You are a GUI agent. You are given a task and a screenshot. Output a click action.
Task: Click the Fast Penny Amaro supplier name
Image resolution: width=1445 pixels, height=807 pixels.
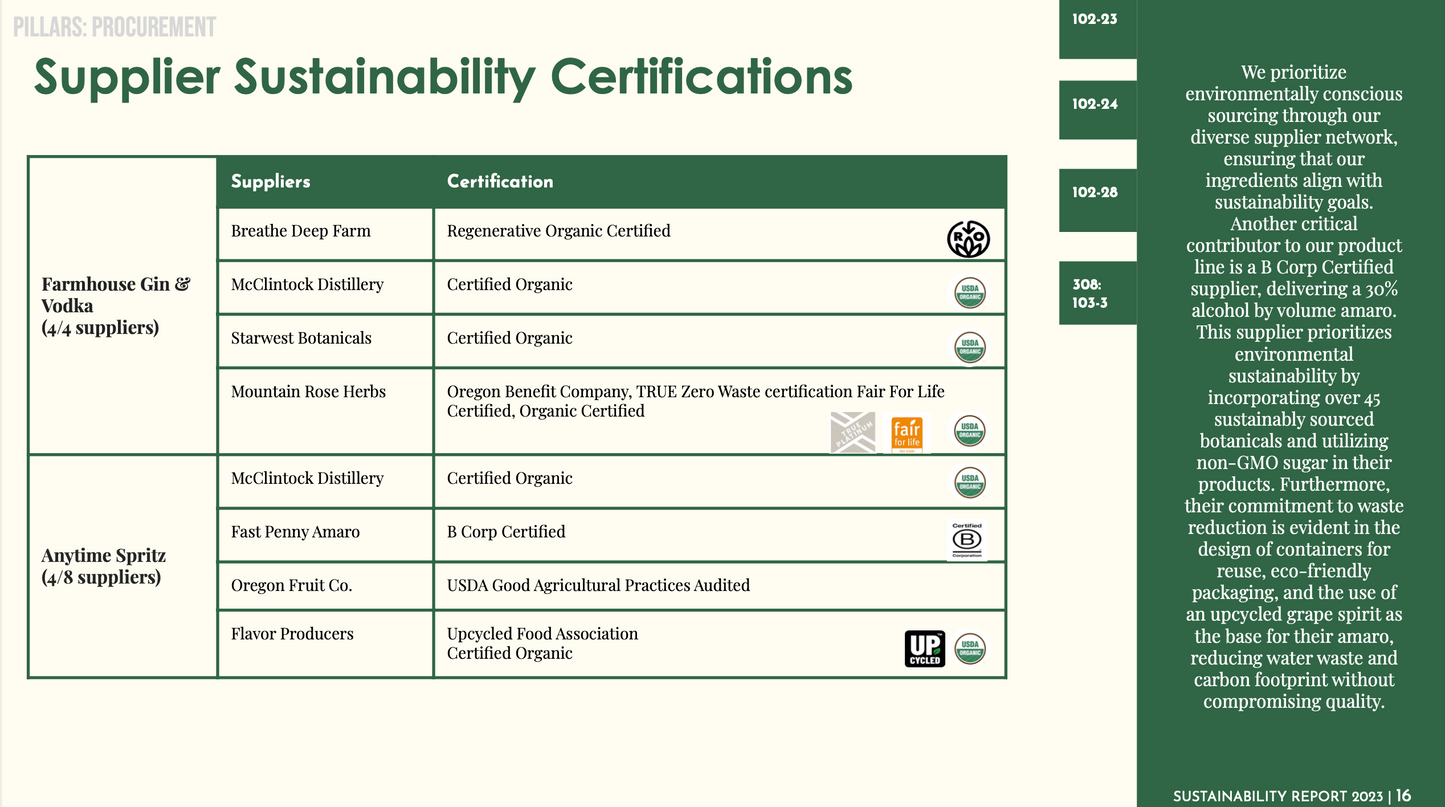pyautogui.click(x=295, y=532)
